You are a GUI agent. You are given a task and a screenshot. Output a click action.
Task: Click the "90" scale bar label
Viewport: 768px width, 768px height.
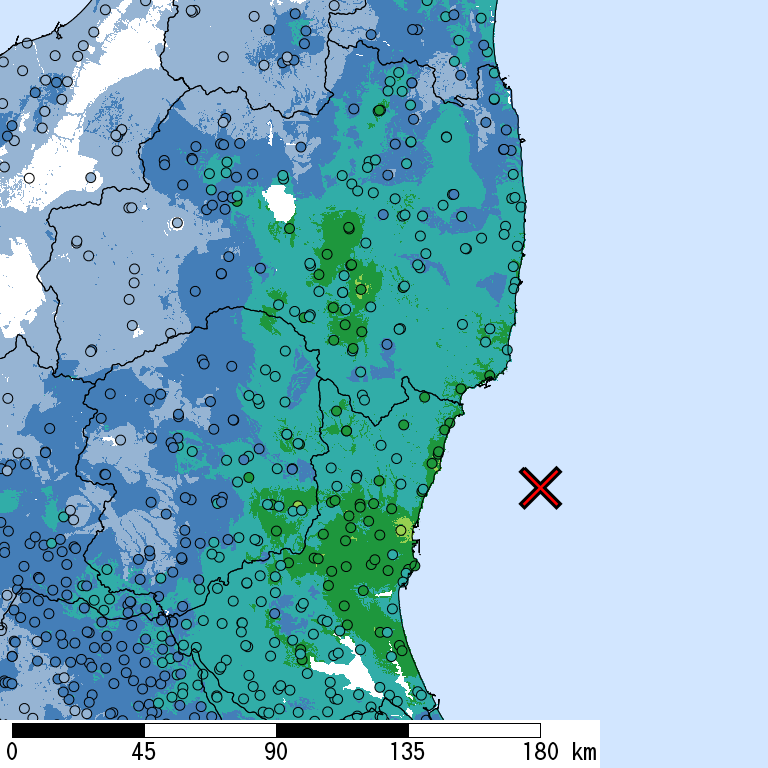point(276,752)
